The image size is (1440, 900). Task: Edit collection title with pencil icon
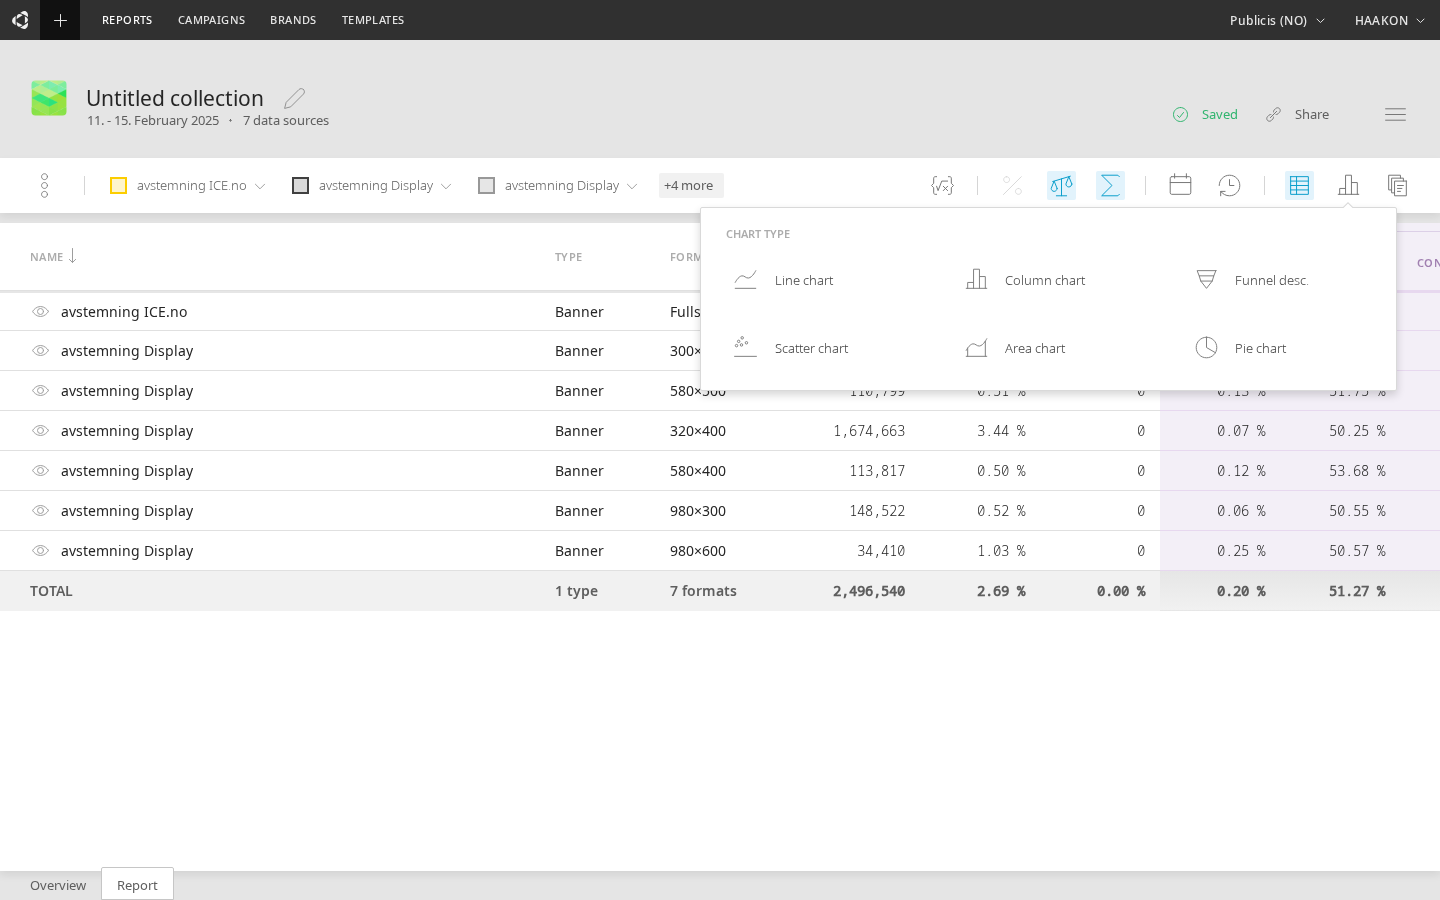point(294,98)
